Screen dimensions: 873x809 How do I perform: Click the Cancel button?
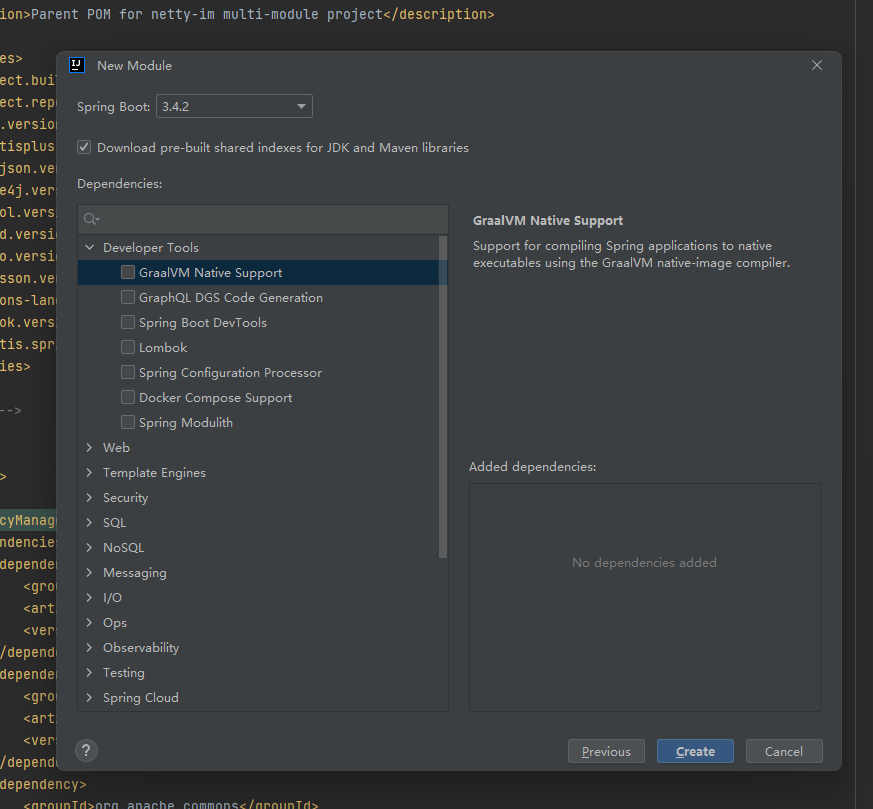pos(784,751)
